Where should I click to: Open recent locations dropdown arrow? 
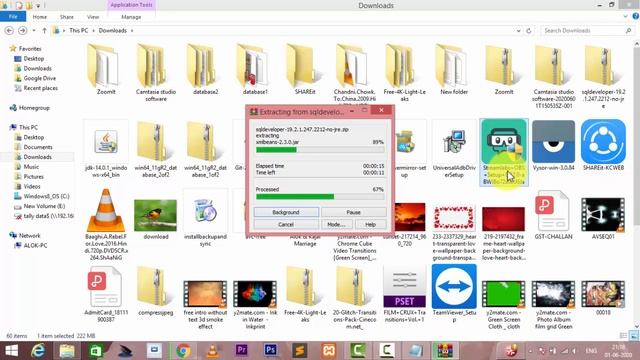[x=33, y=31]
